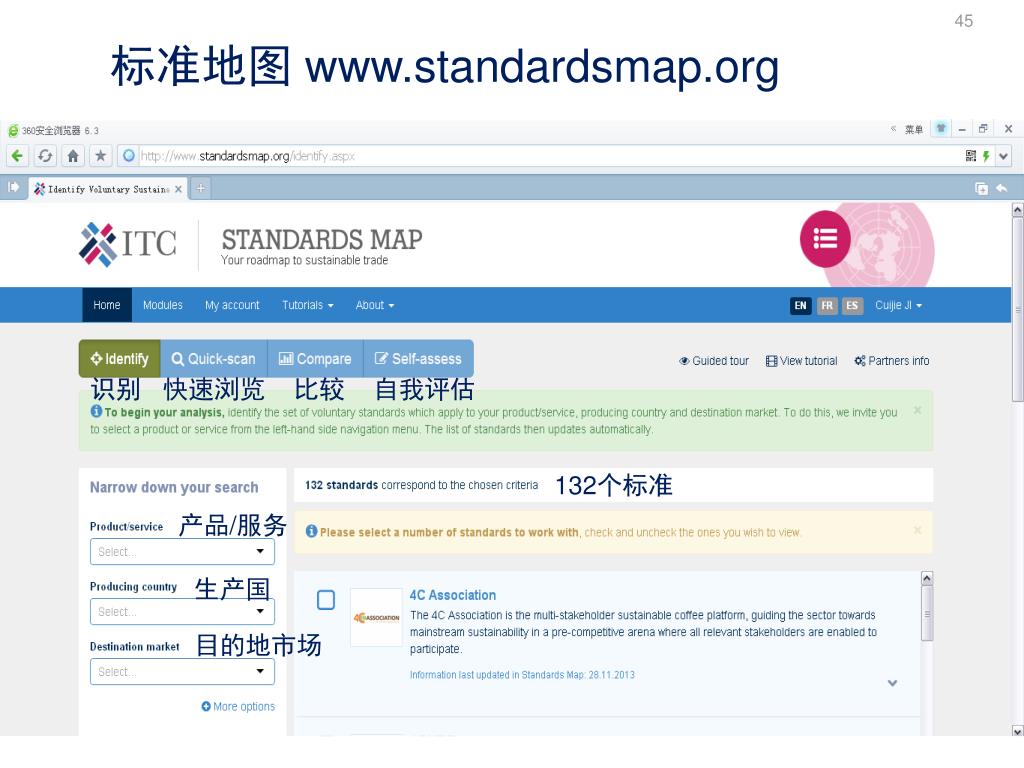Open View tutorial link
The image size is (1024, 768).
click(801, 360)
